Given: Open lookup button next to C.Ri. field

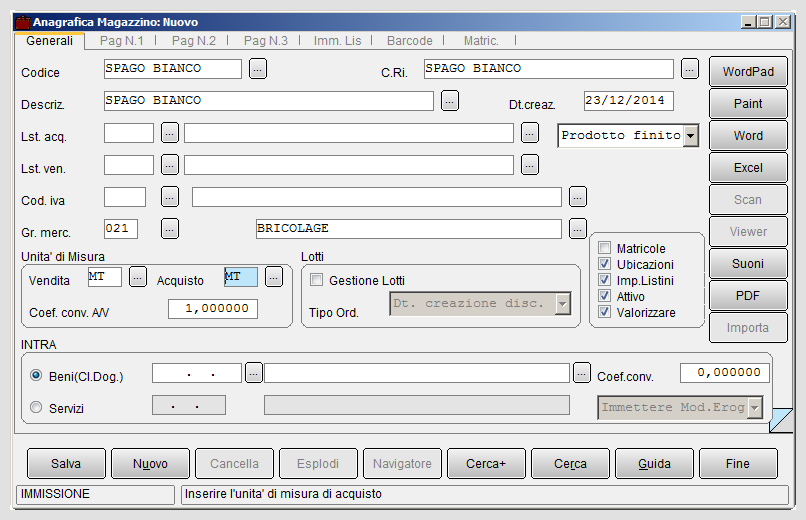Looking at the screenshot, I should (690, 68).
